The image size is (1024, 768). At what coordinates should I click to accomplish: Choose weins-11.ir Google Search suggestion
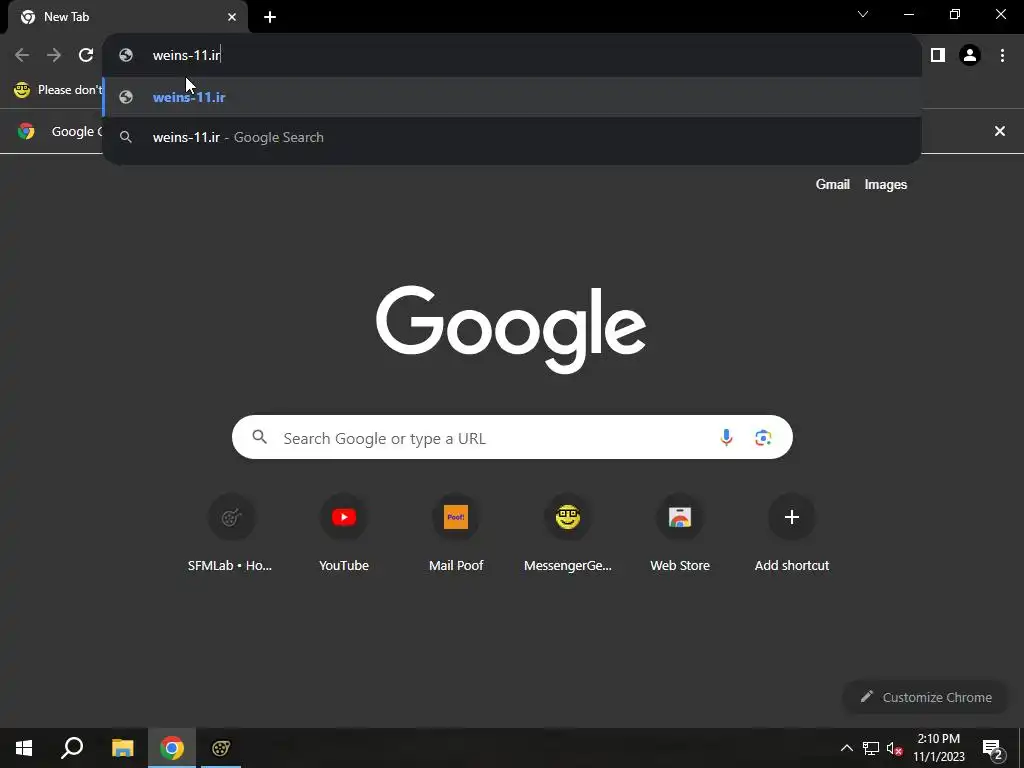click(513, 137)
